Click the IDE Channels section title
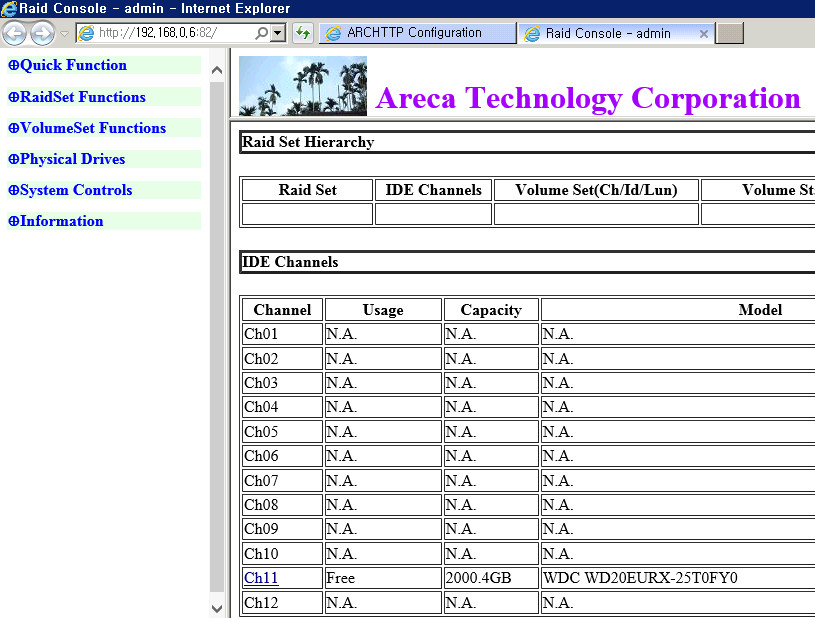Screen dimensions: 815x618 (x=291, y=261)
